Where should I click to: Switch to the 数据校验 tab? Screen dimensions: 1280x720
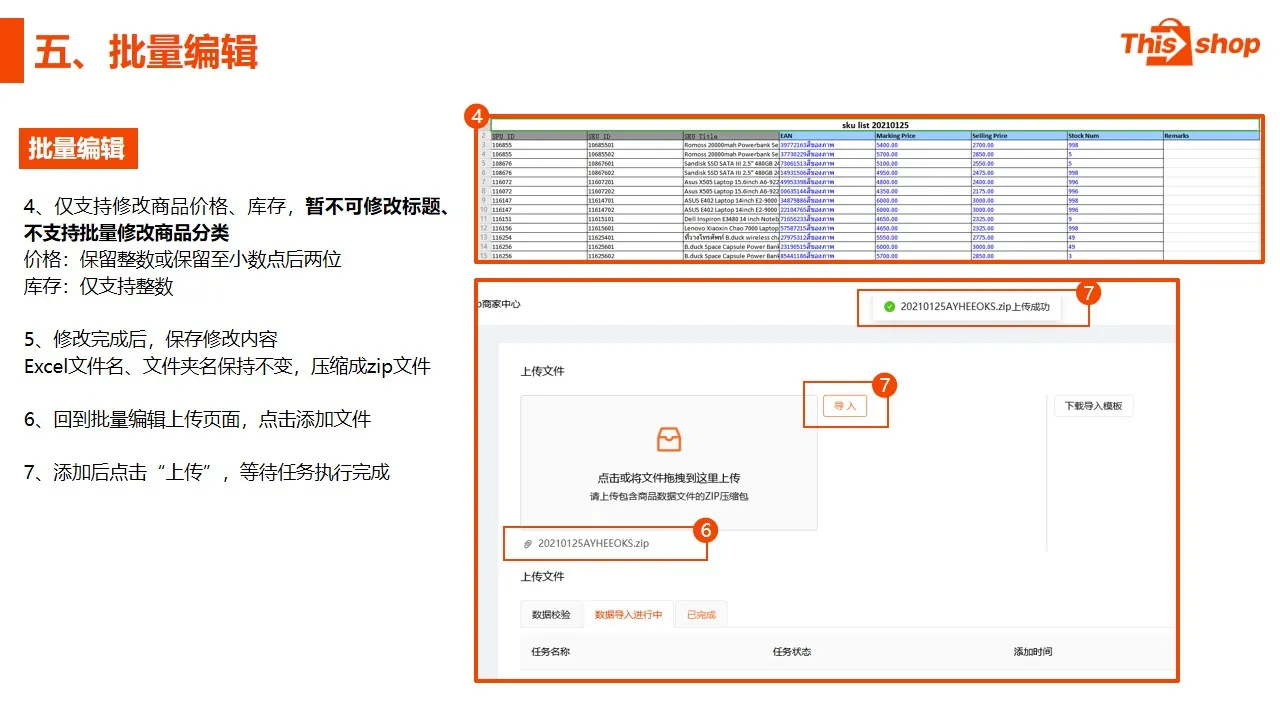pos(551,614)
